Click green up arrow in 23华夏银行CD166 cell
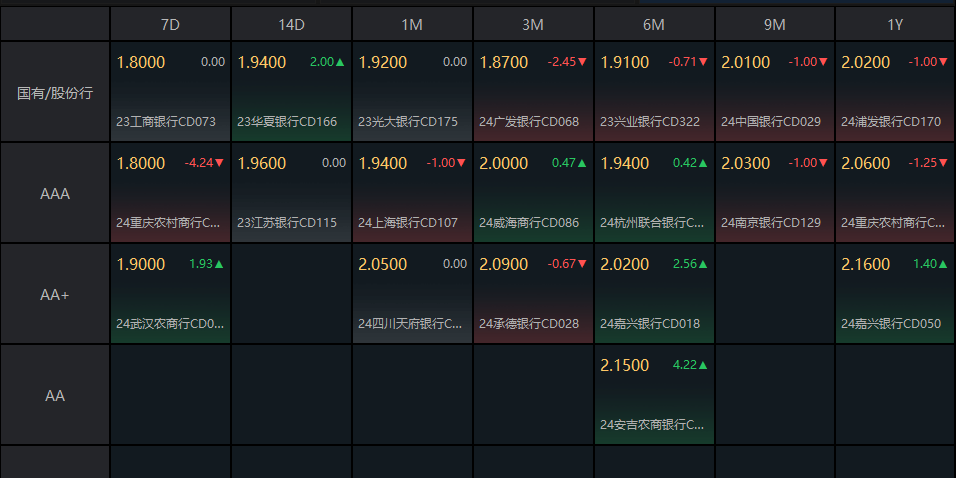Image resolution: width=956 pixels, height=478 pixels. (x=340, y=62)
